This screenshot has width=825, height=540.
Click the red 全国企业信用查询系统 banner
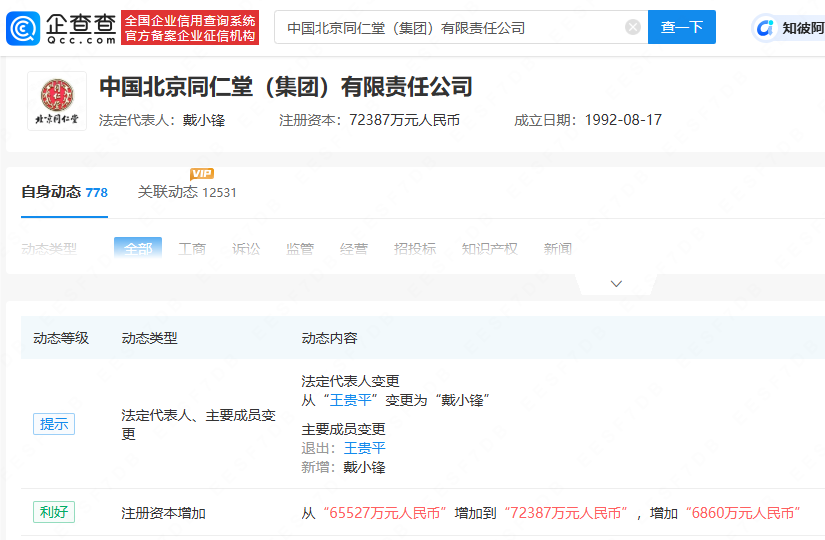190,28
